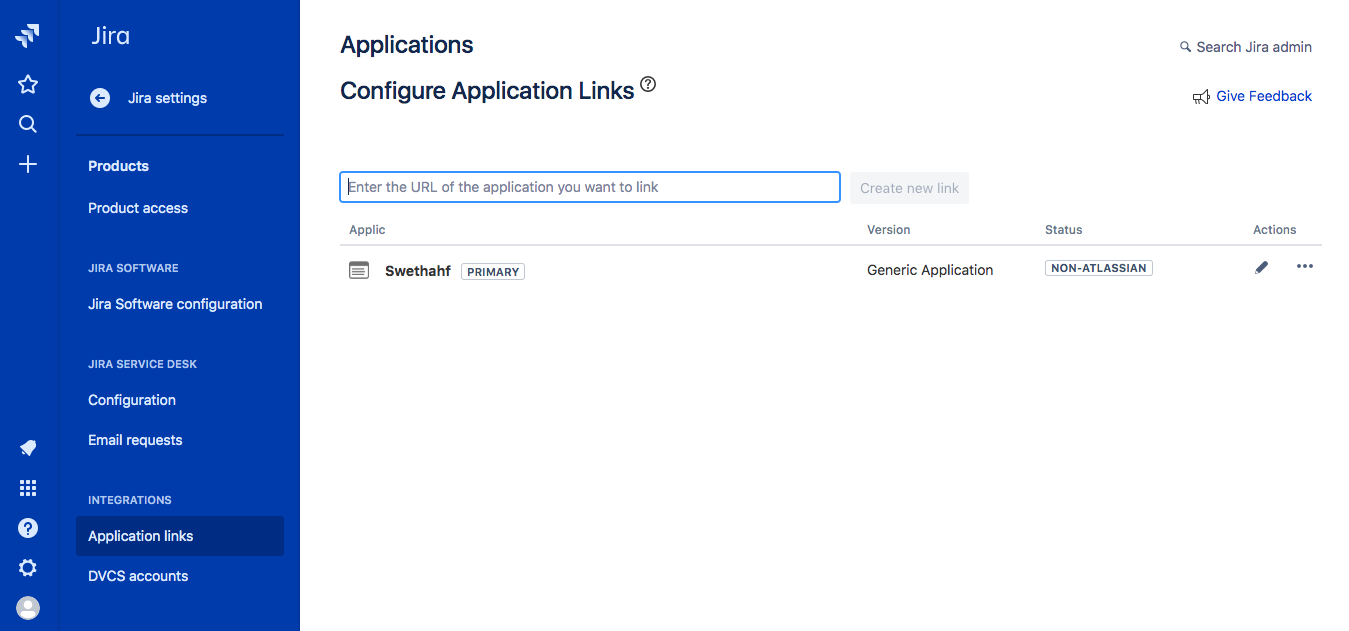Click the Create new link button

click(x=909, y=188)
